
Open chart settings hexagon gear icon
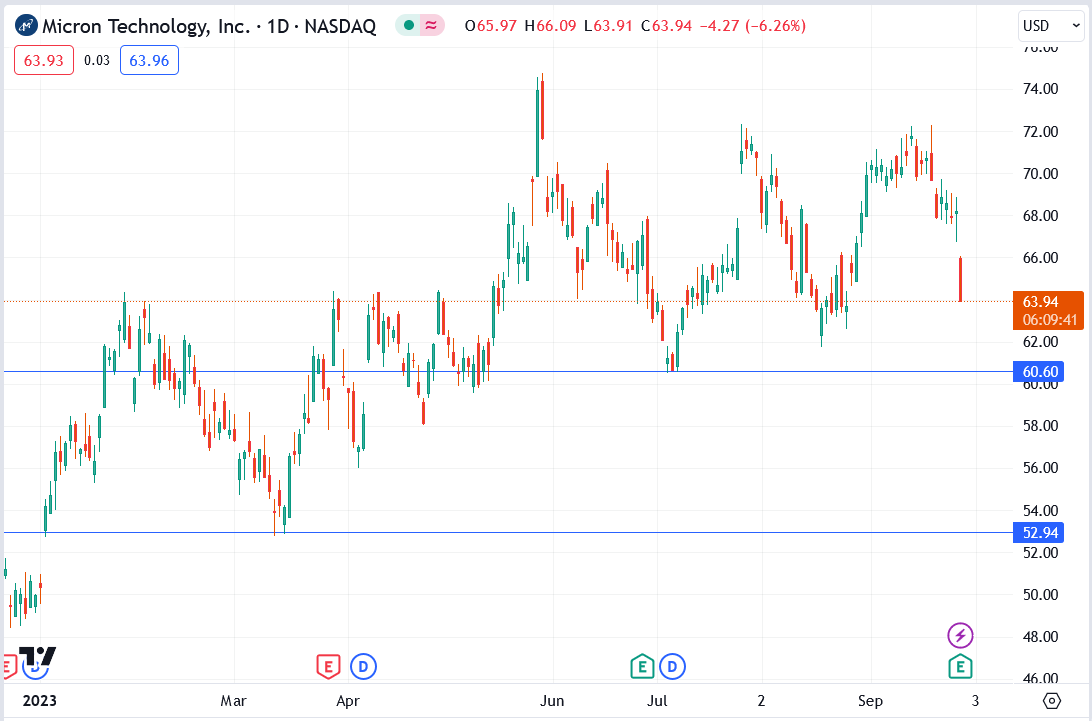tap(1052, 700)
